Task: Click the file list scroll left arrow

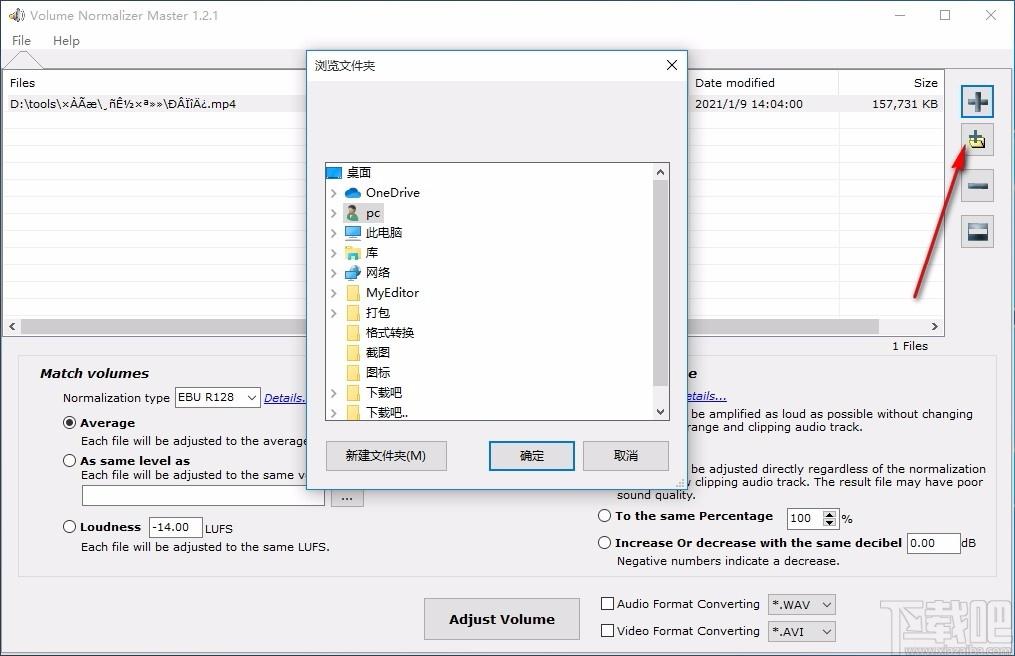Action: (x=12, y=326)
